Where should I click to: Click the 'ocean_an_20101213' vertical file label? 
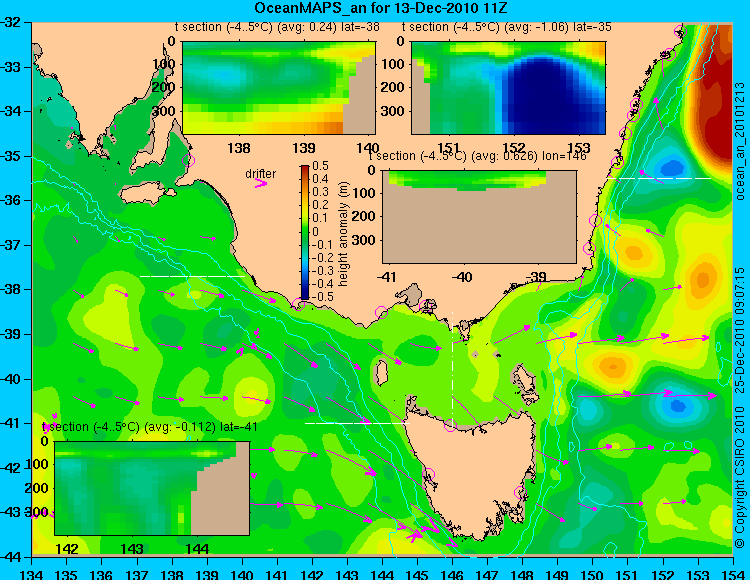tap(740, 141)
